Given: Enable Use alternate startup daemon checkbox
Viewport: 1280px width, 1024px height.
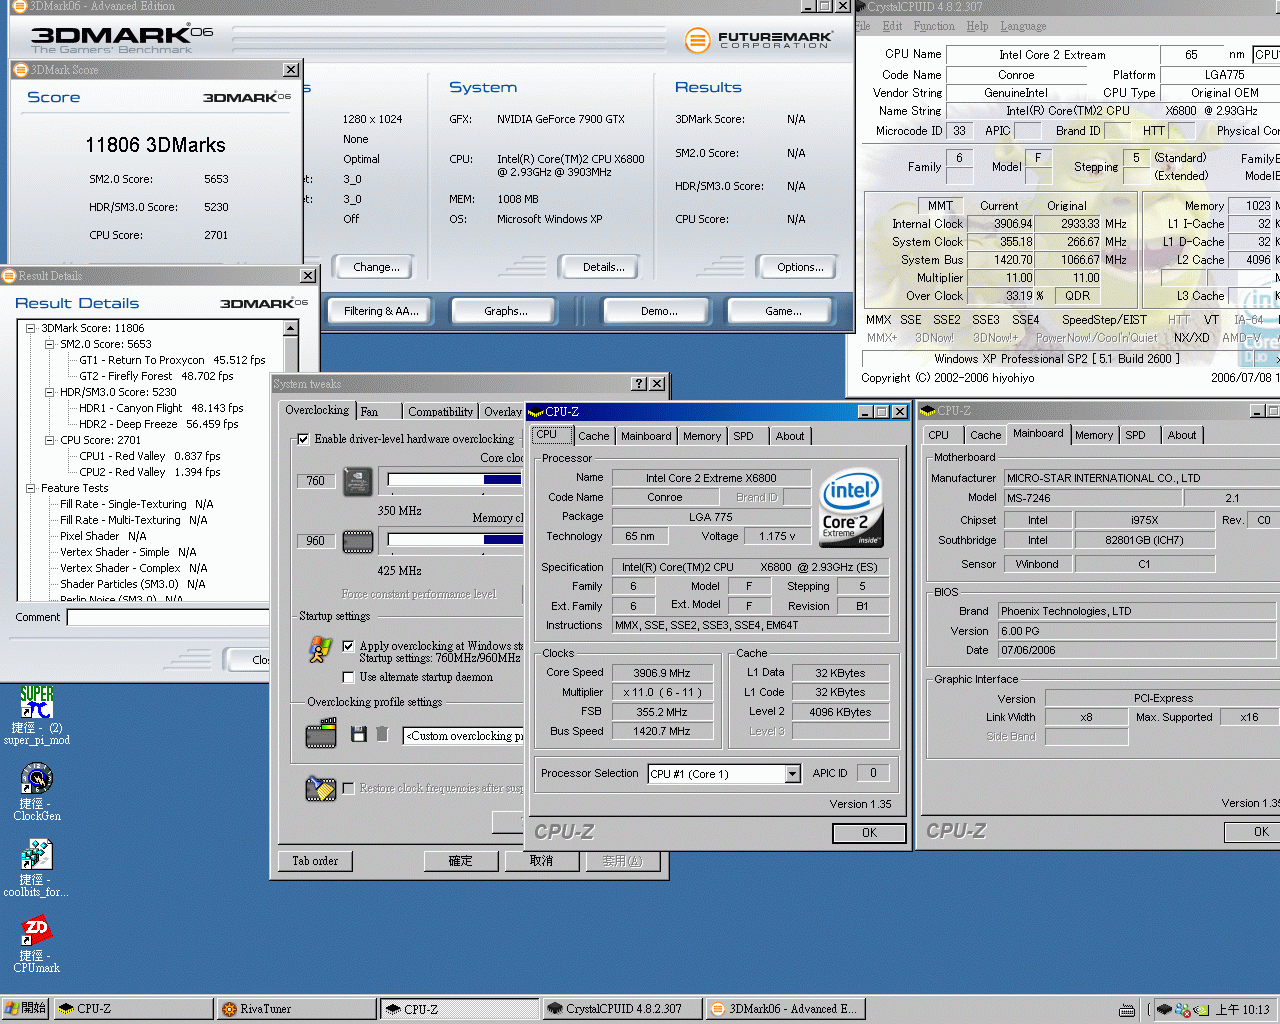Looking at the screenshot, I should tap(348, 677).
